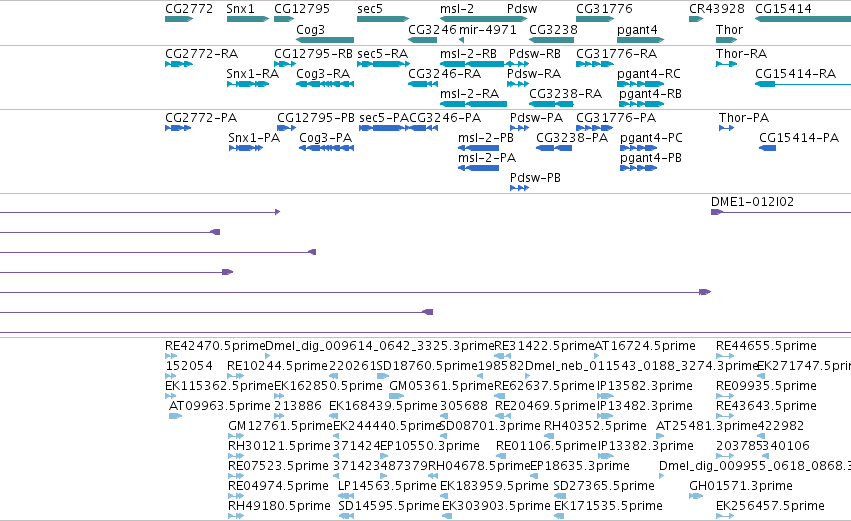Click the msl-2-PB protein feature
This screenshot has height=521, width=851.
(478, 148)
